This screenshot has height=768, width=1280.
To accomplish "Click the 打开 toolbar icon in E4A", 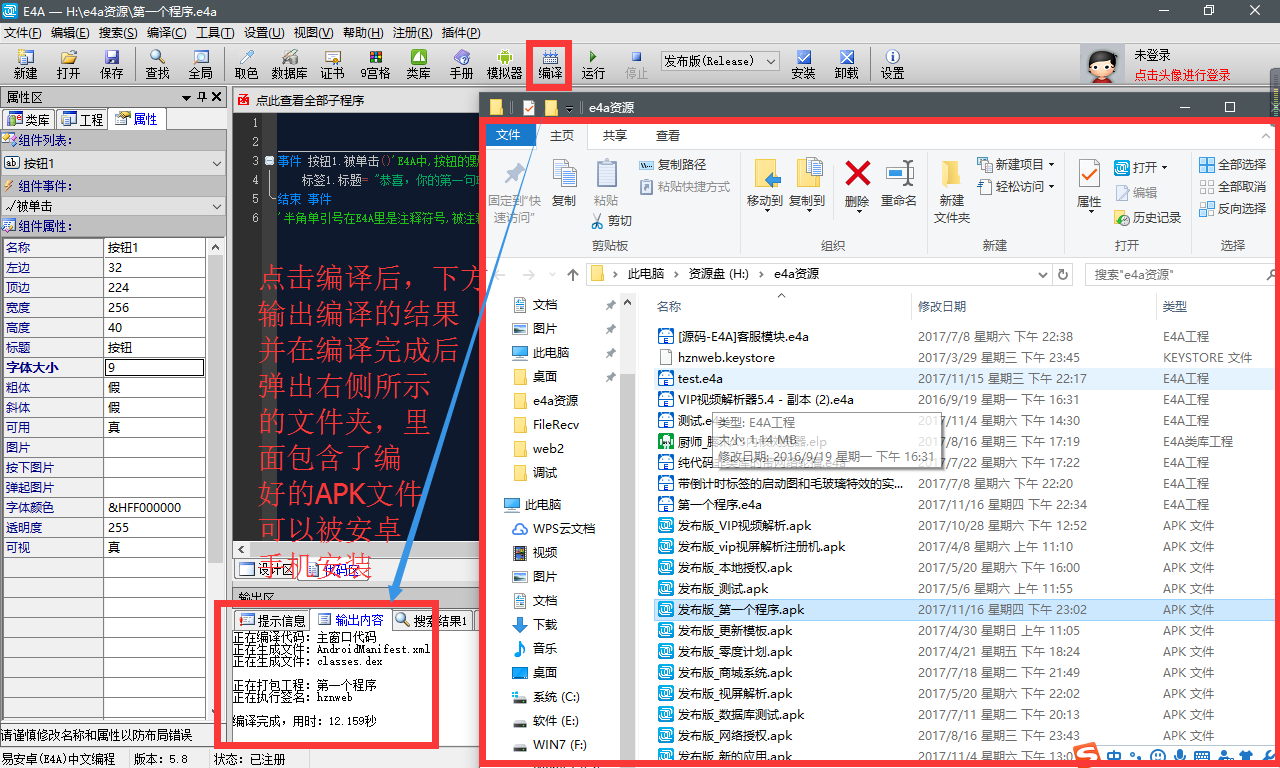I will [68, 64].
